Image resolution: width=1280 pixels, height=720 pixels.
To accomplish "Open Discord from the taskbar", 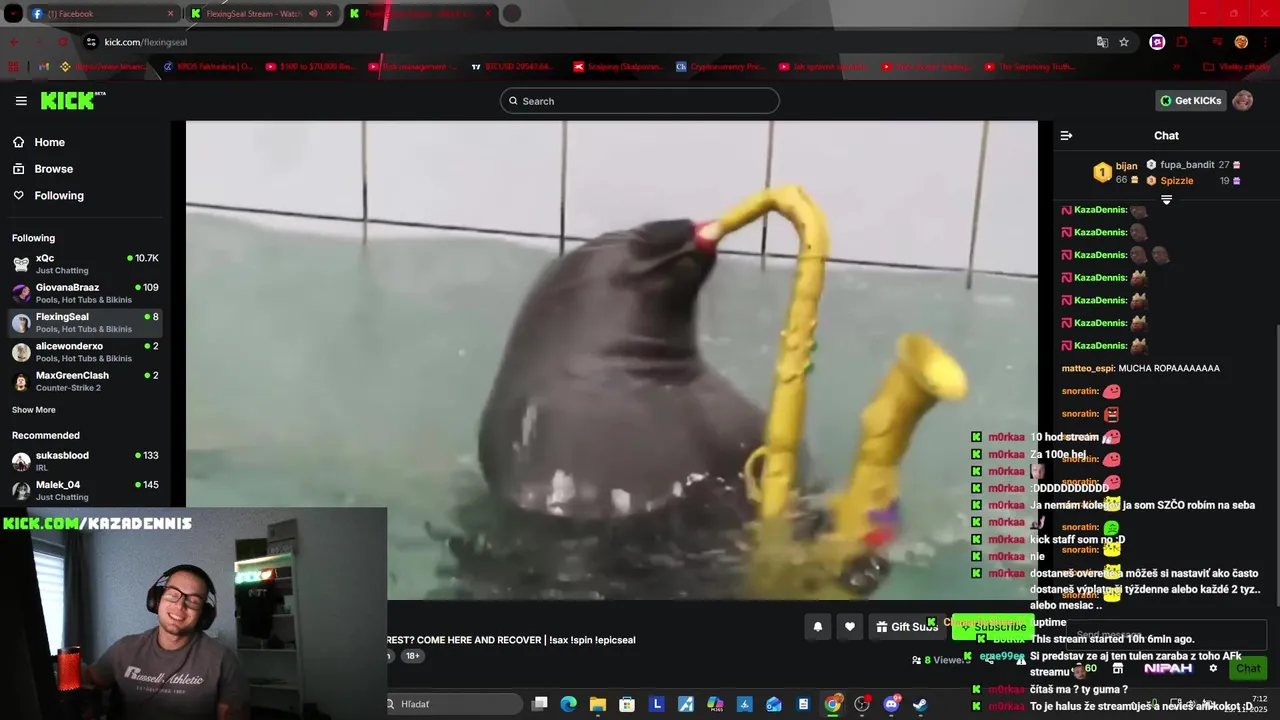I will click(891, 704).
